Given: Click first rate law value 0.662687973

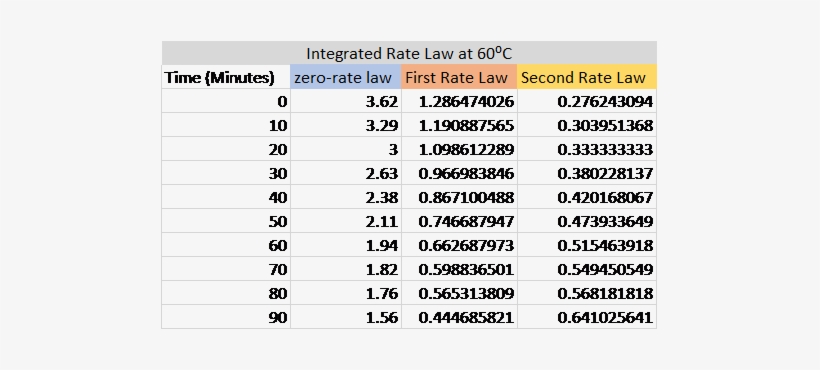Looking at the screenshot, I should click(459, 246).
